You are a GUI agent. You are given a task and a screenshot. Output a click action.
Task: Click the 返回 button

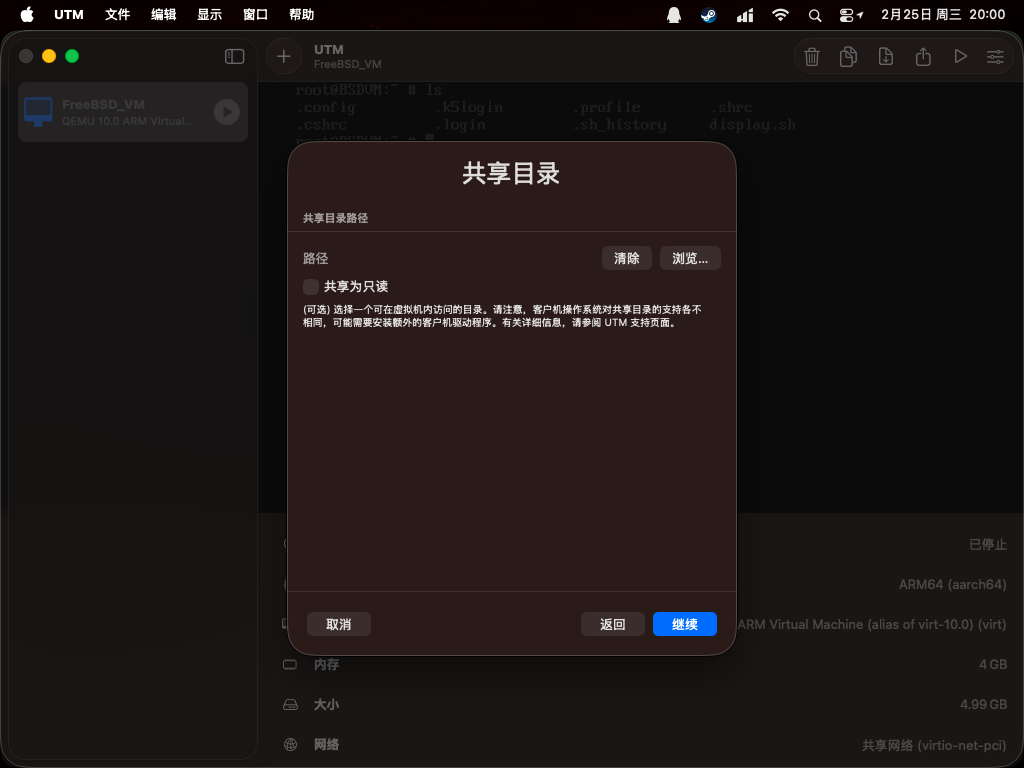click(613, 624)
